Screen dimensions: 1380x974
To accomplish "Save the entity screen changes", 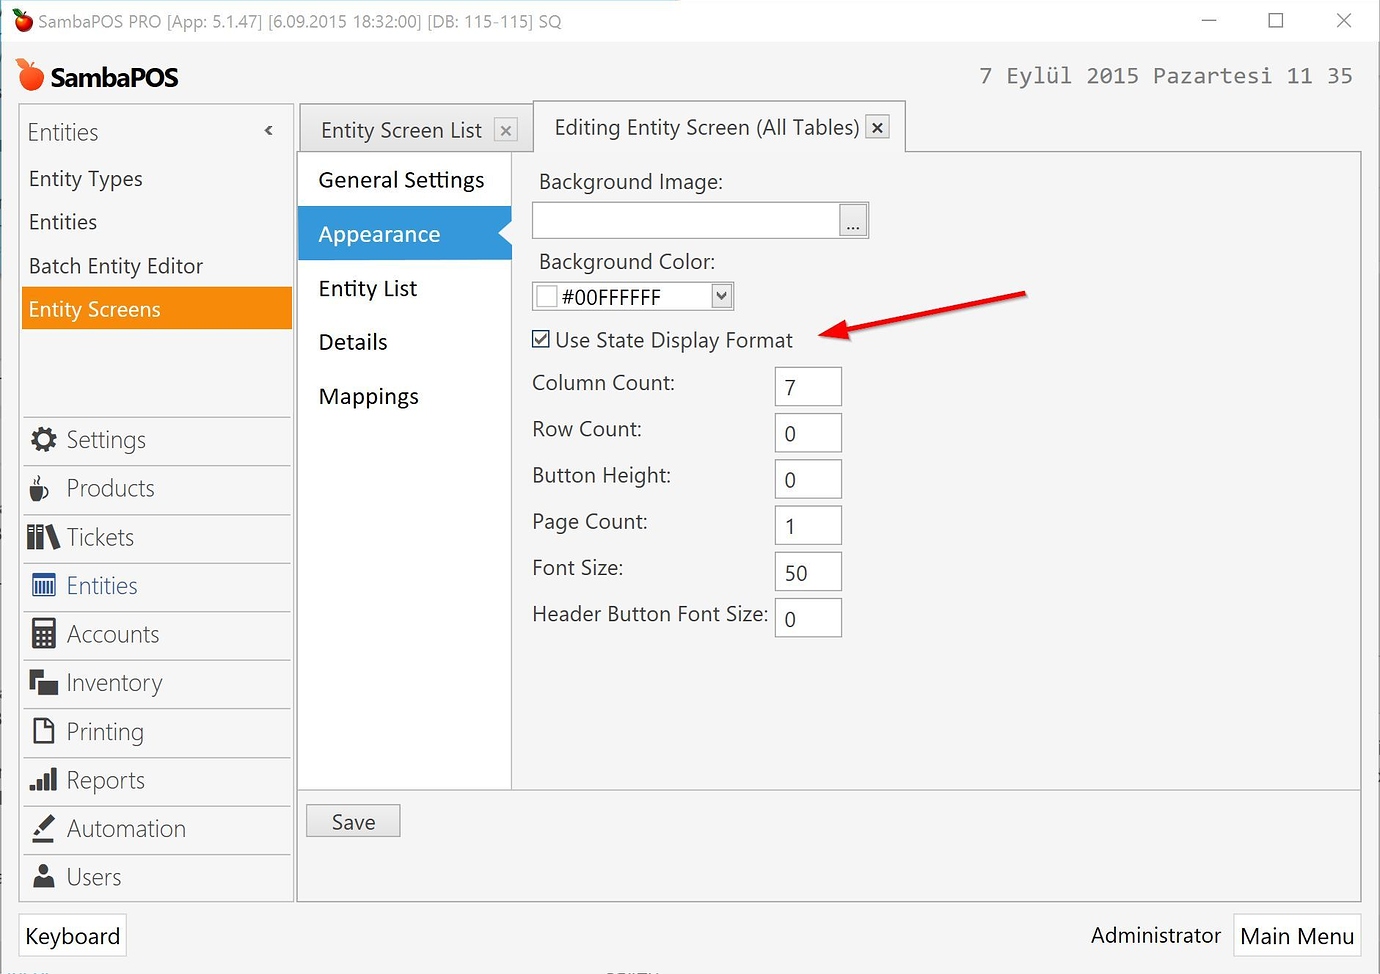I will [352, 820].
